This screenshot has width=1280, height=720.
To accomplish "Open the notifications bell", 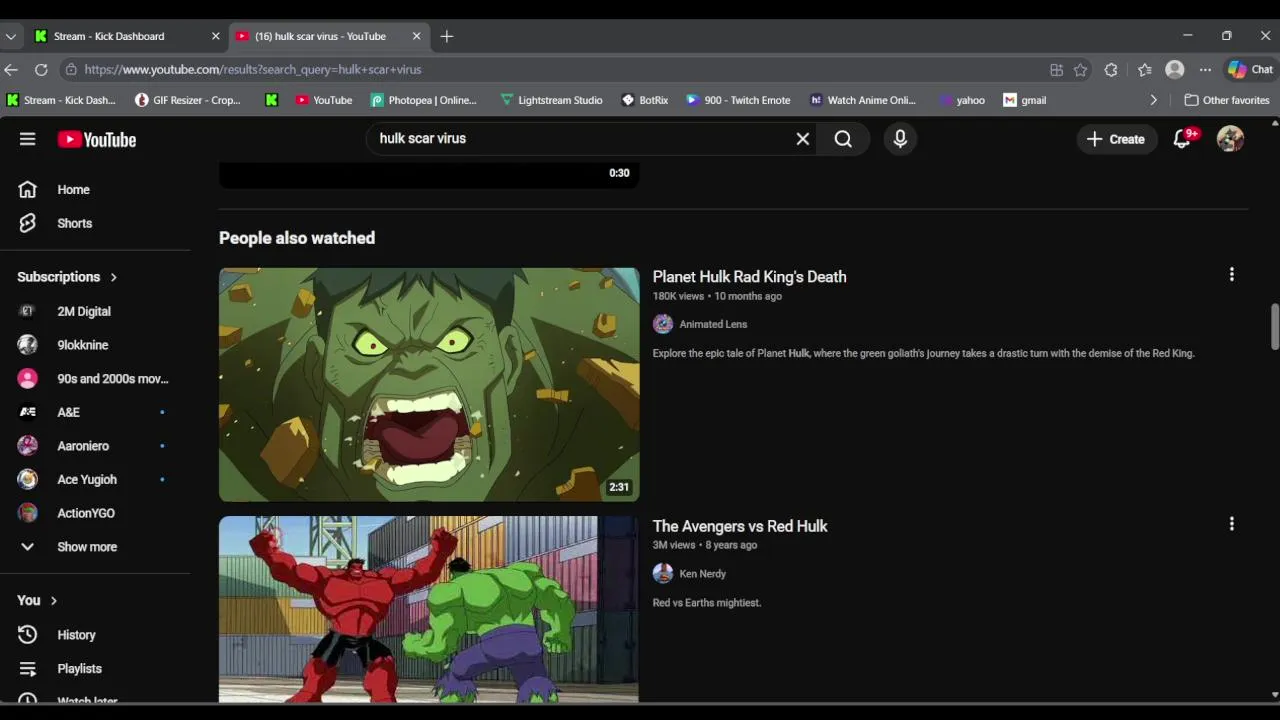I will (x=1182, y=139).
